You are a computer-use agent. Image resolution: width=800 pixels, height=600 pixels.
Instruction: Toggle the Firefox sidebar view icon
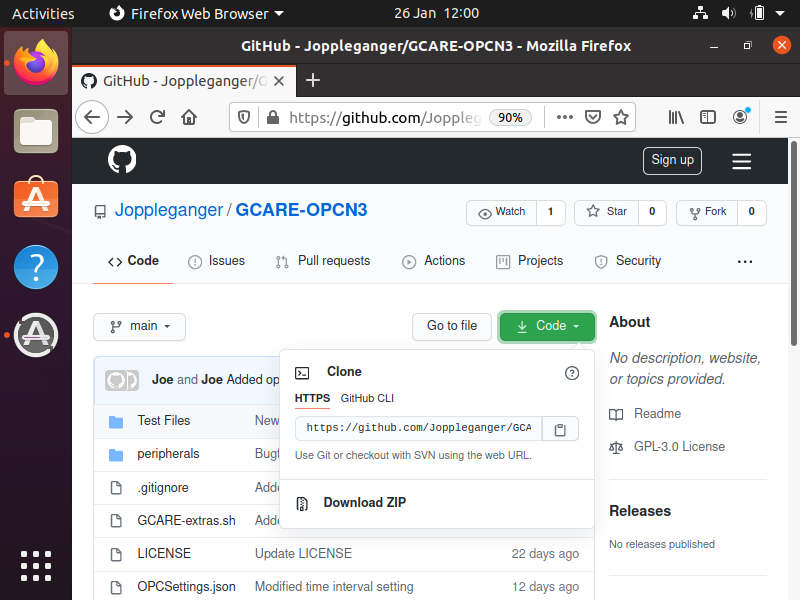(x=708, y=117)
